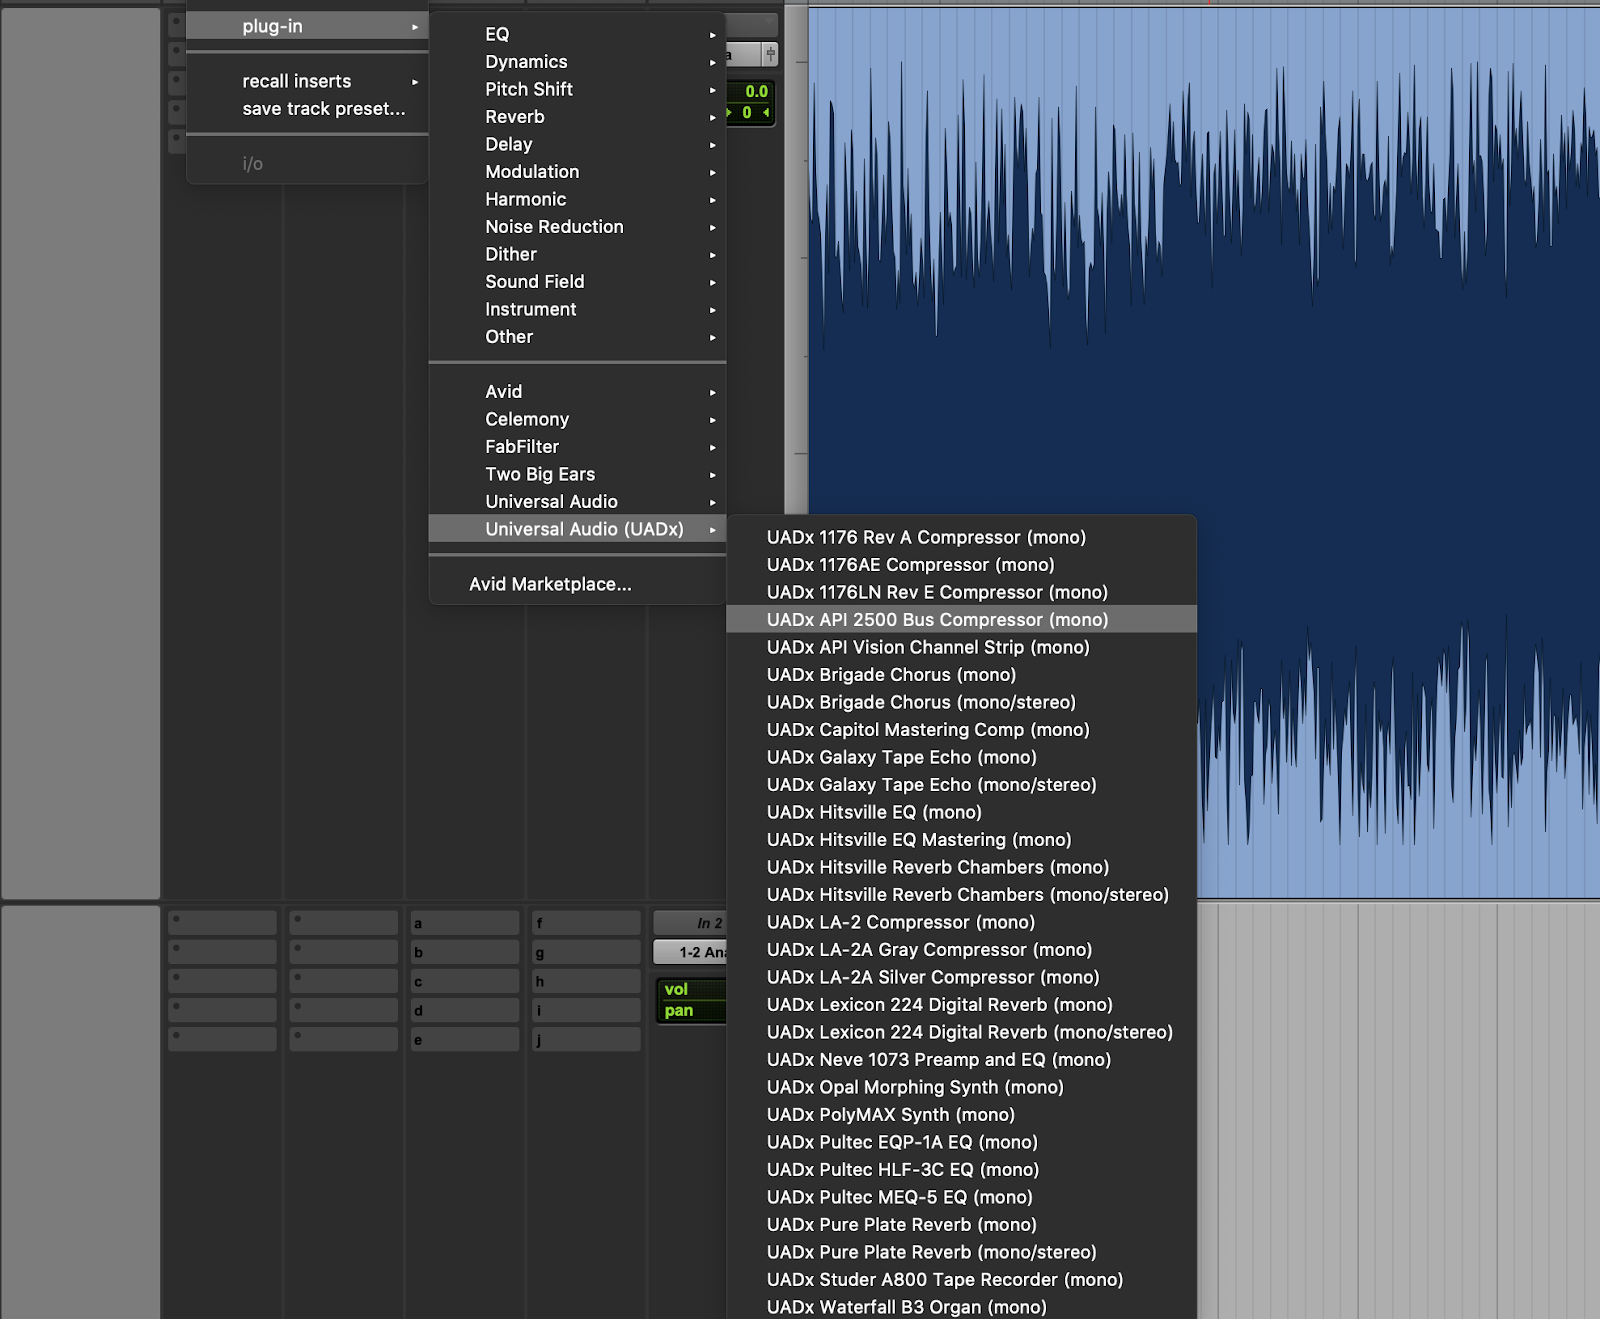Insert UADx Pultec HLF-3C EQ (mono)
This screenshot has width=1600, height=1319.
961,1170
